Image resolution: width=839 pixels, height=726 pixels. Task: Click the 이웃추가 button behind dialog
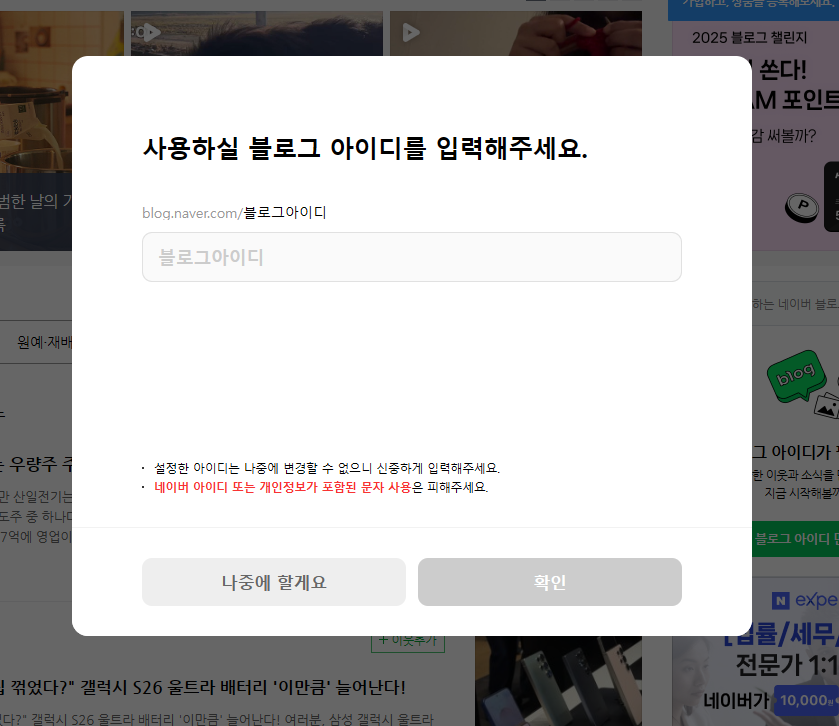408,641
